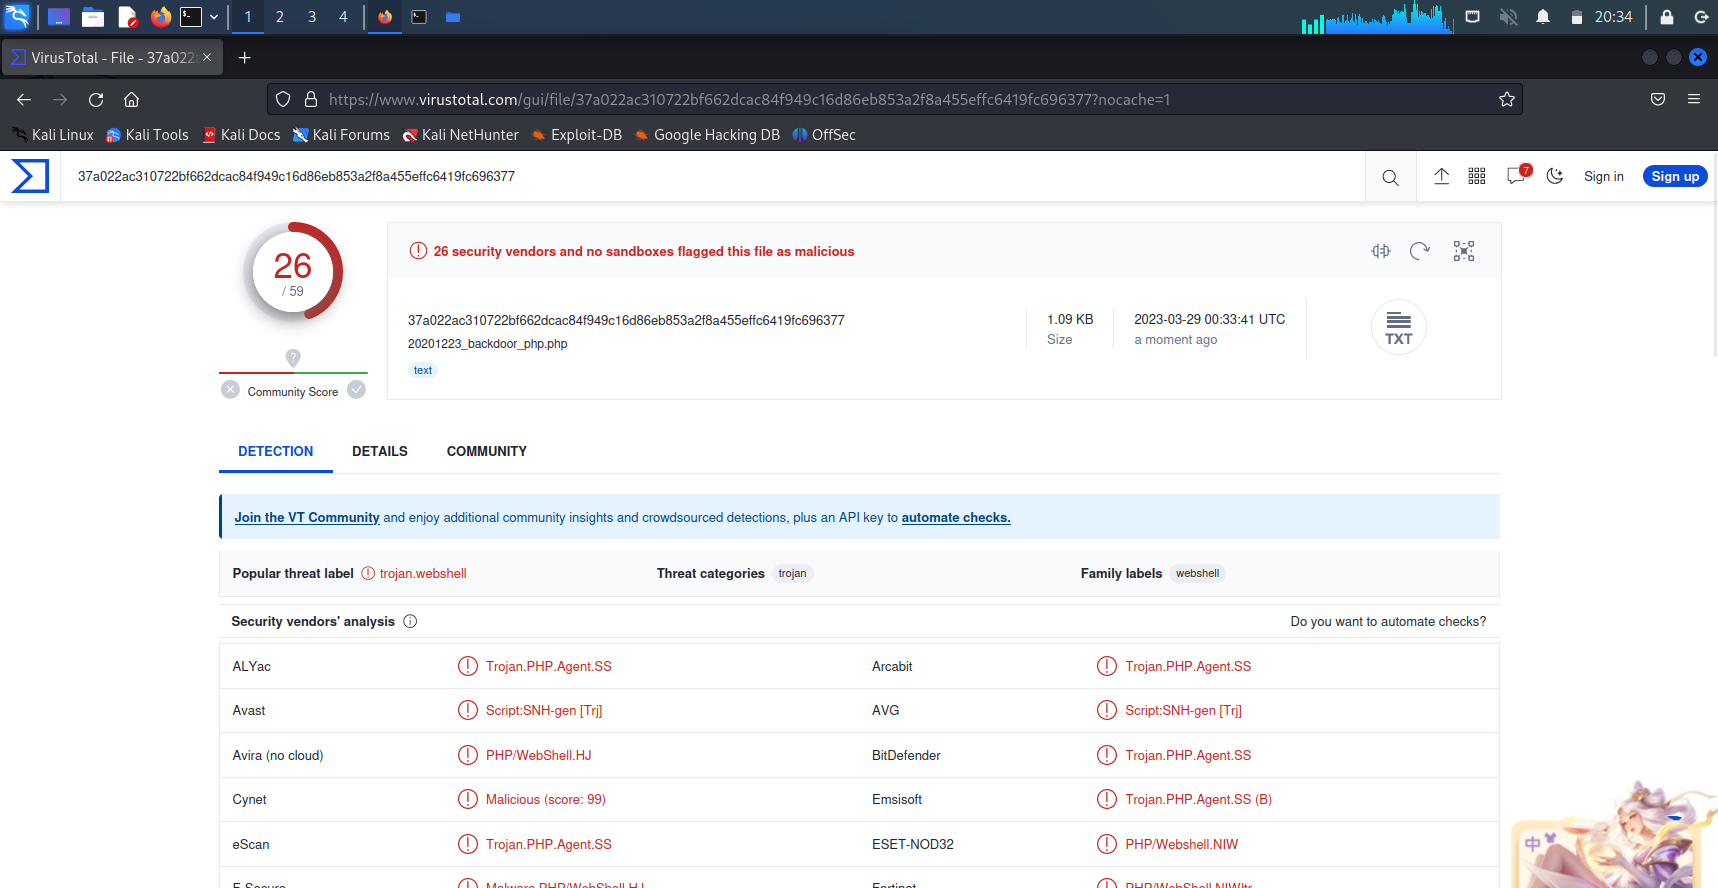This screenshot has width=1718, height=888.
Task: Toggle the muted volume icon in the tray
Action: tap(1508, 17)
